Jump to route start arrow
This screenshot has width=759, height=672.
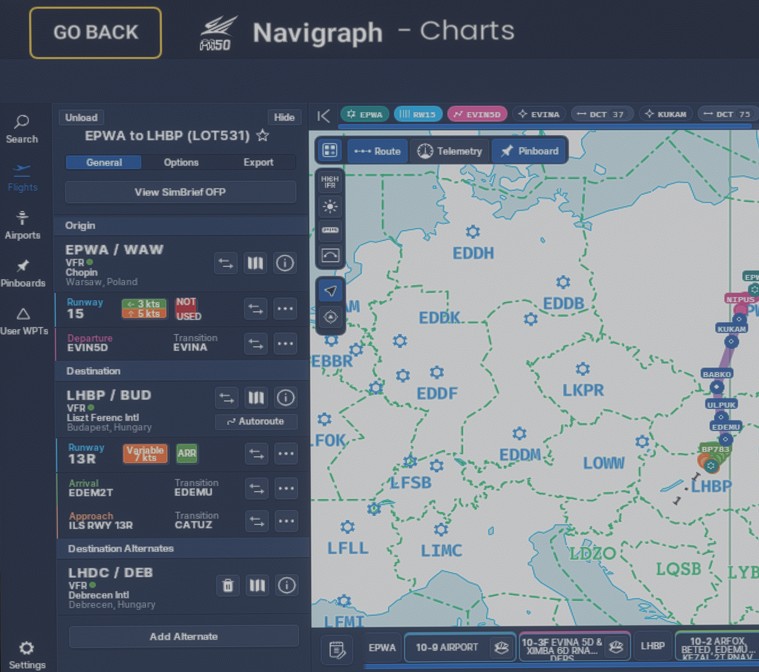click(x=323, y=116)
